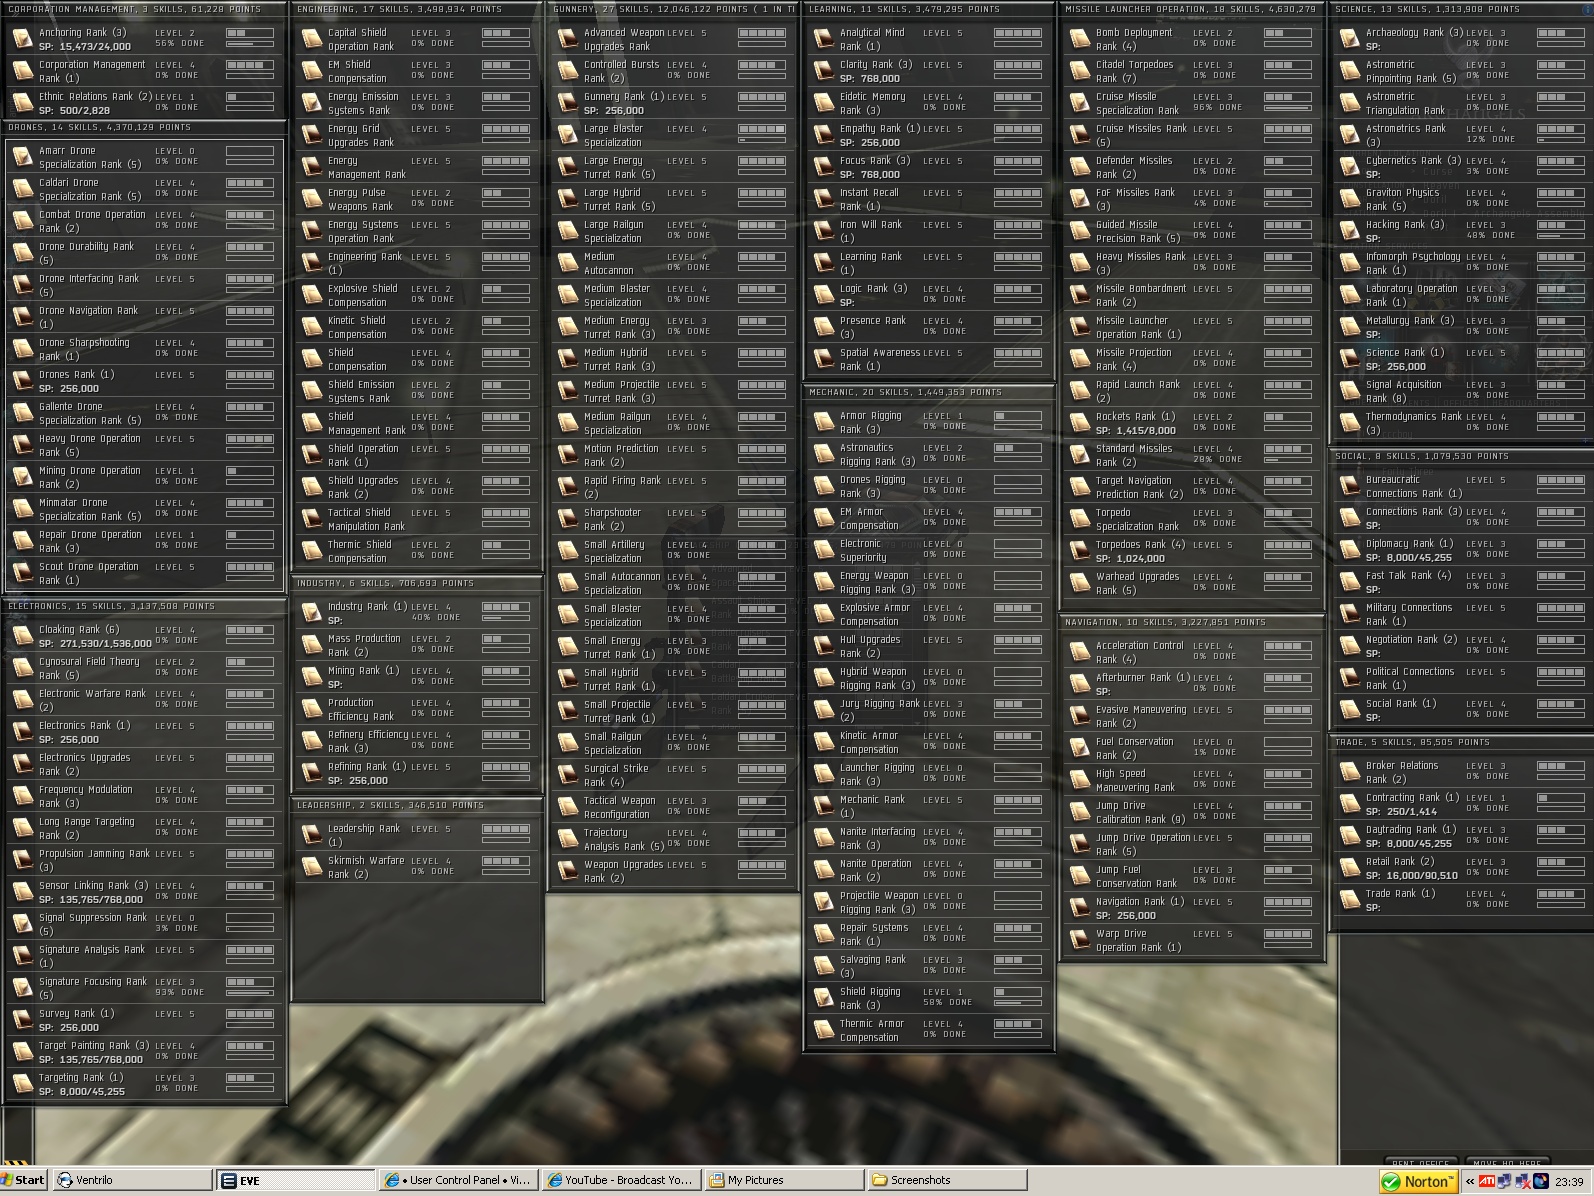Image resolution: width=1594 pixels, height=1196 pixels.
Task: Collapse the Electronics skill group header
Action: (146, 606)
